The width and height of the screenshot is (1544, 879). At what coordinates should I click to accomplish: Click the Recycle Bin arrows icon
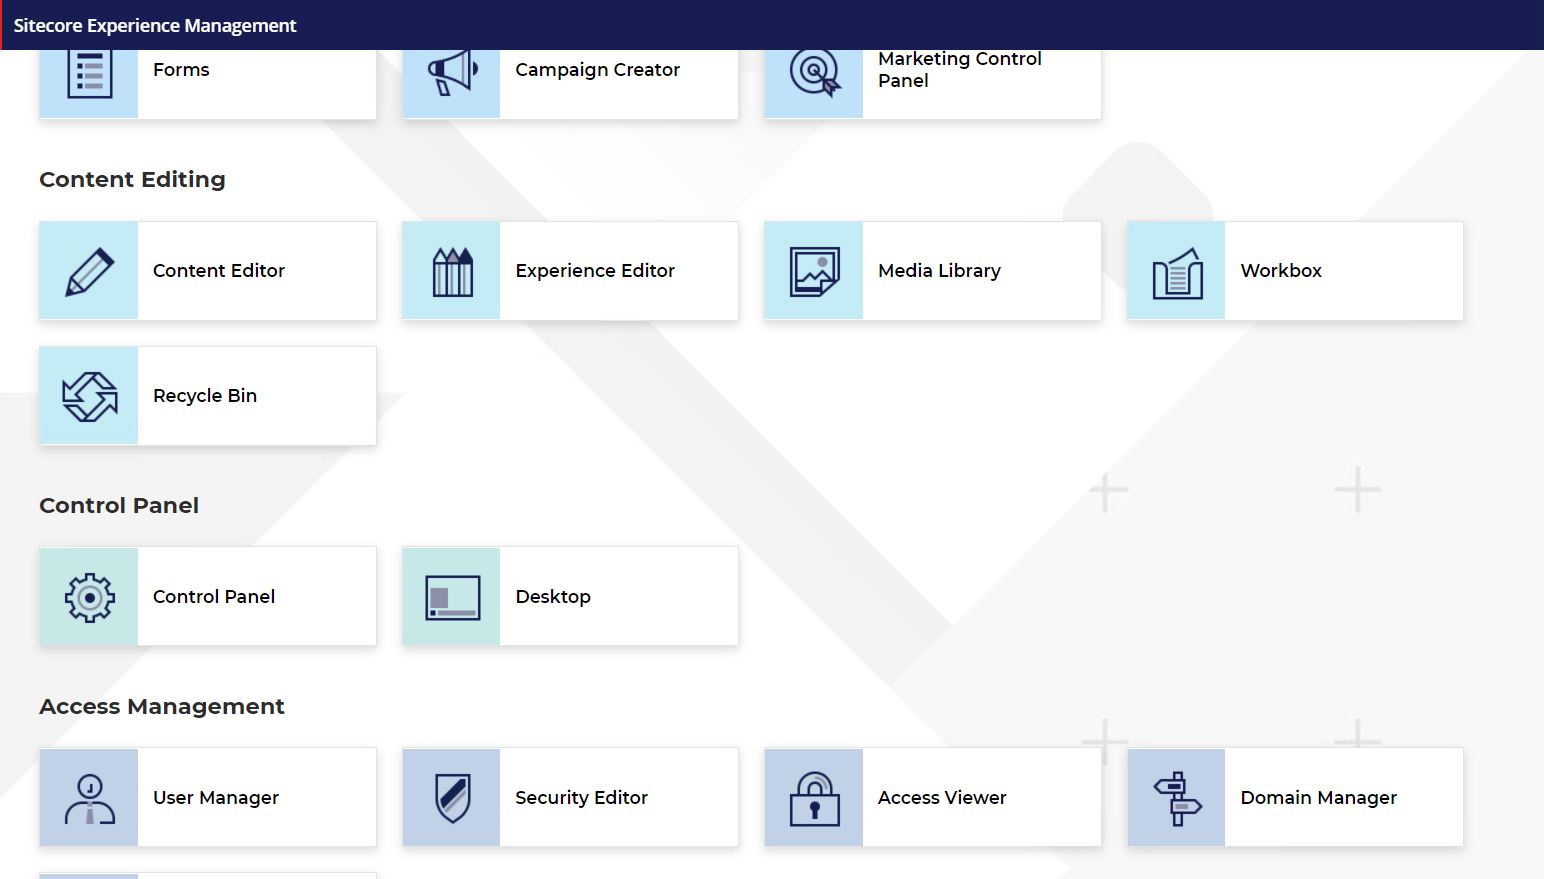[89, 396]
